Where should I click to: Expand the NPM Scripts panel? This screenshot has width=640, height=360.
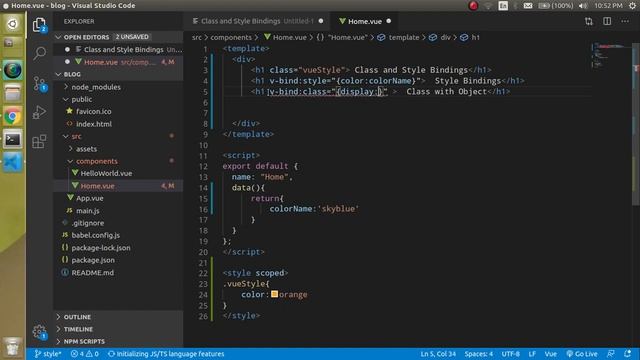point(118,341)
